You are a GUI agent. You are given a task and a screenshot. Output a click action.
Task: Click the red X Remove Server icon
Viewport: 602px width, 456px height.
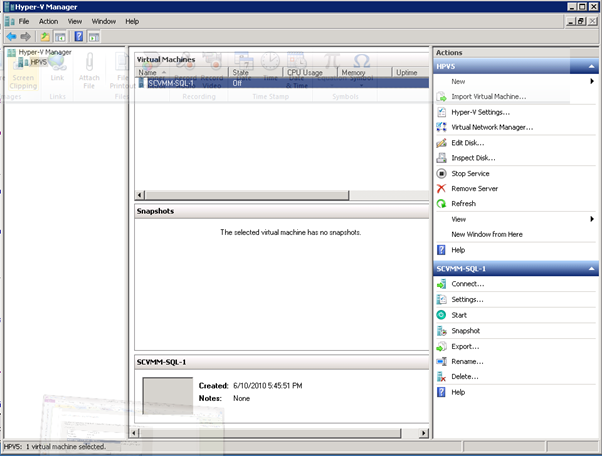(x=442, y=188)
